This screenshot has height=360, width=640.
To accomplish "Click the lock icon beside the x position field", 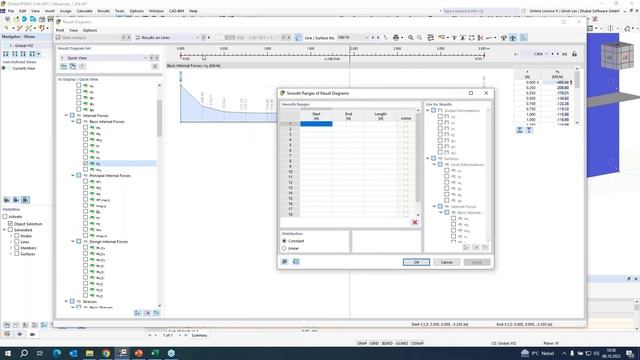I will click(574, 54).
